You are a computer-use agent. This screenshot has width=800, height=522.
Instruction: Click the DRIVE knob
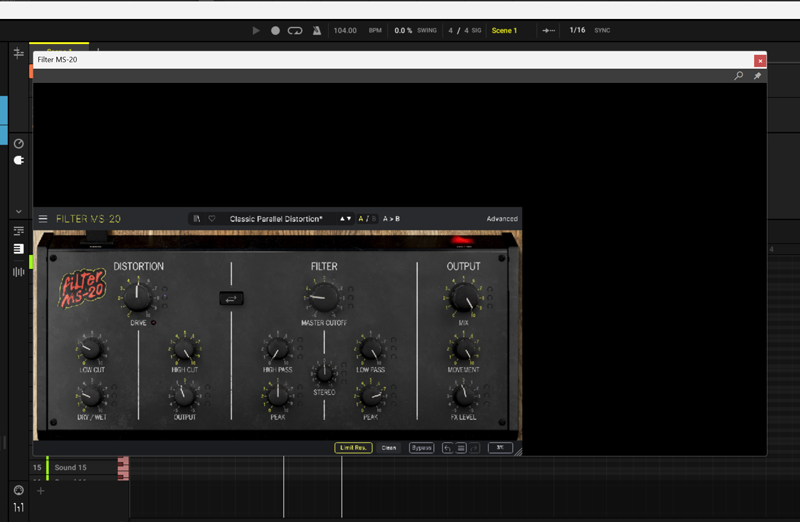coord(137,296)
